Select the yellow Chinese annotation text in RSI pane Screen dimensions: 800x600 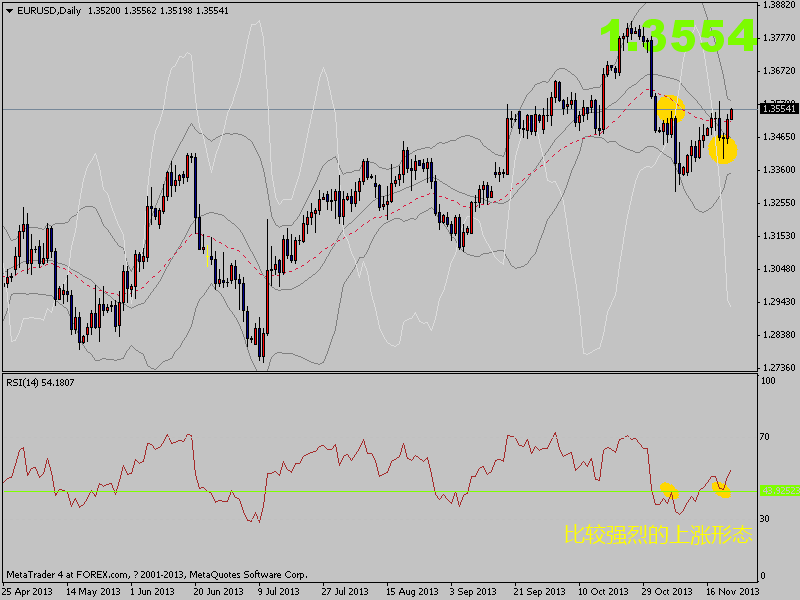coord(658,535)
